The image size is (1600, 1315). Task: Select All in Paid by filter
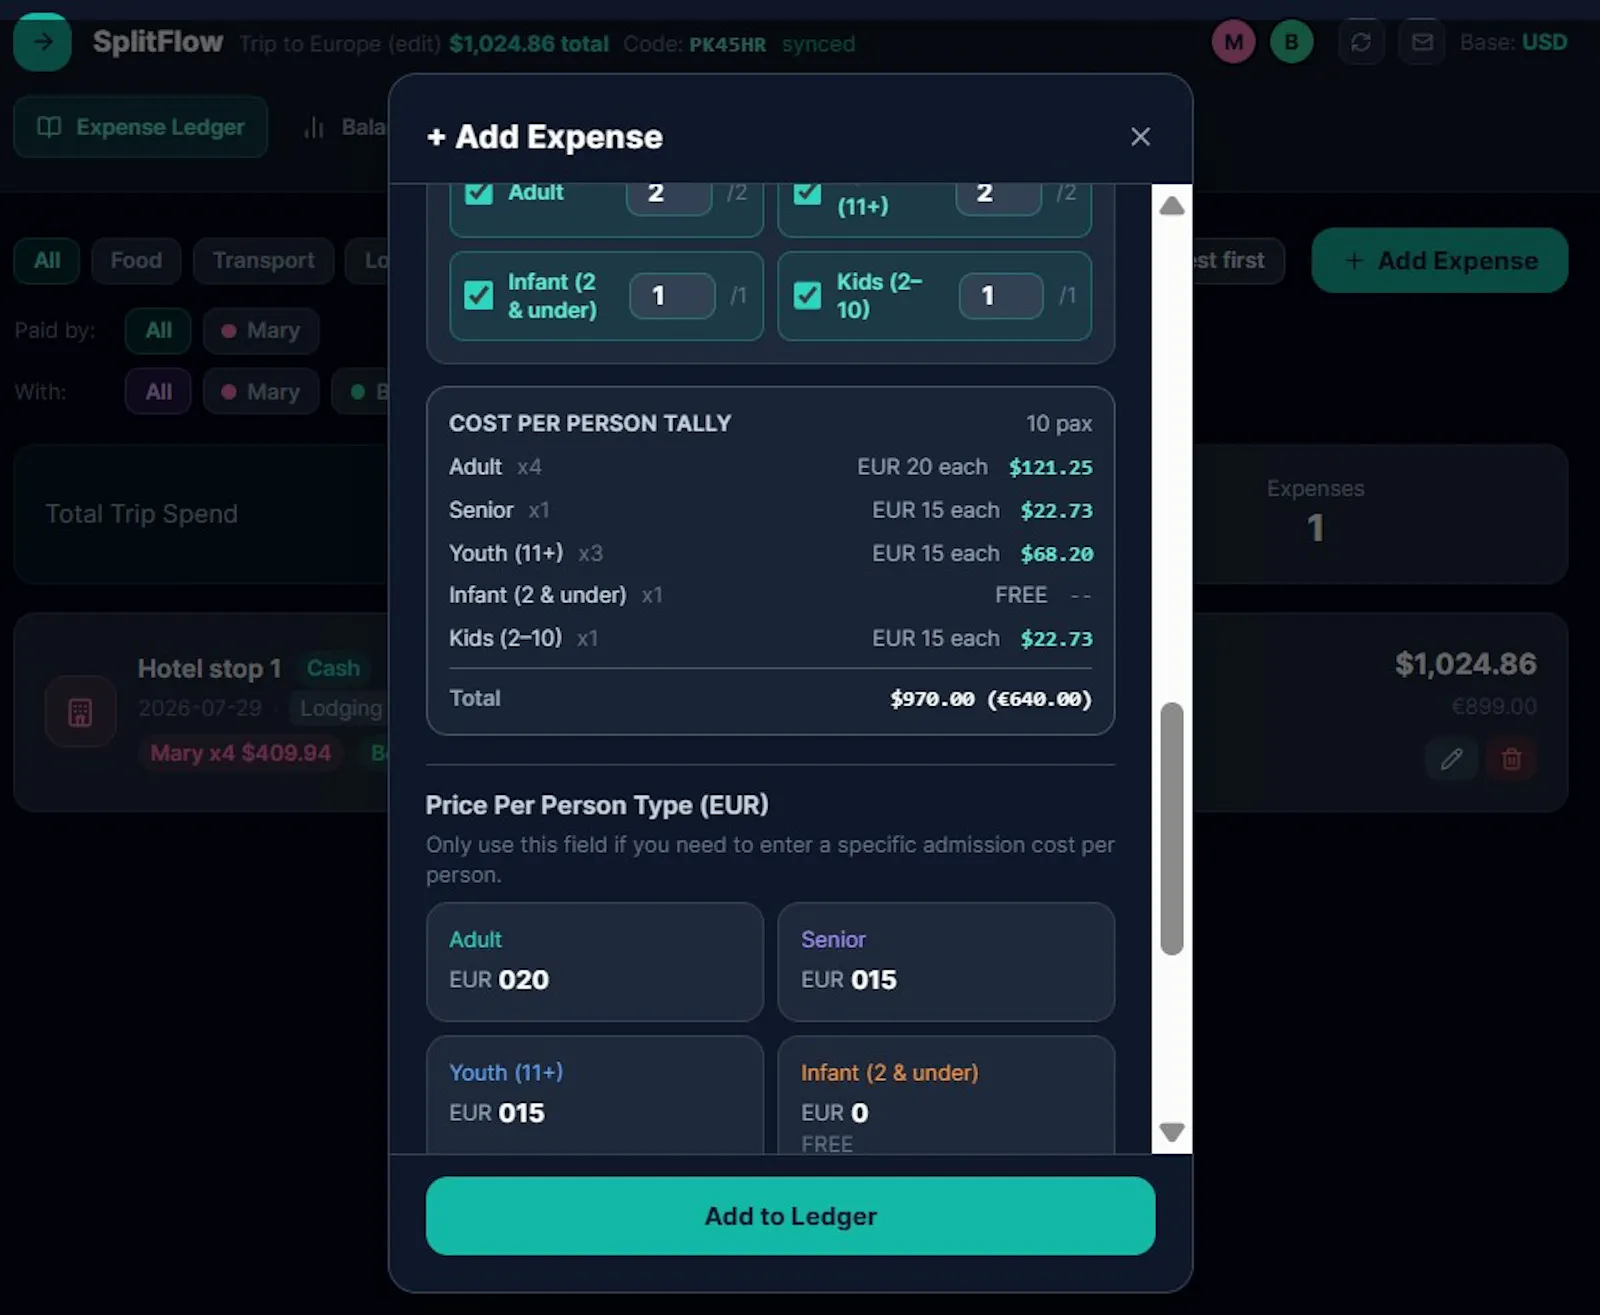pos(158,331)
